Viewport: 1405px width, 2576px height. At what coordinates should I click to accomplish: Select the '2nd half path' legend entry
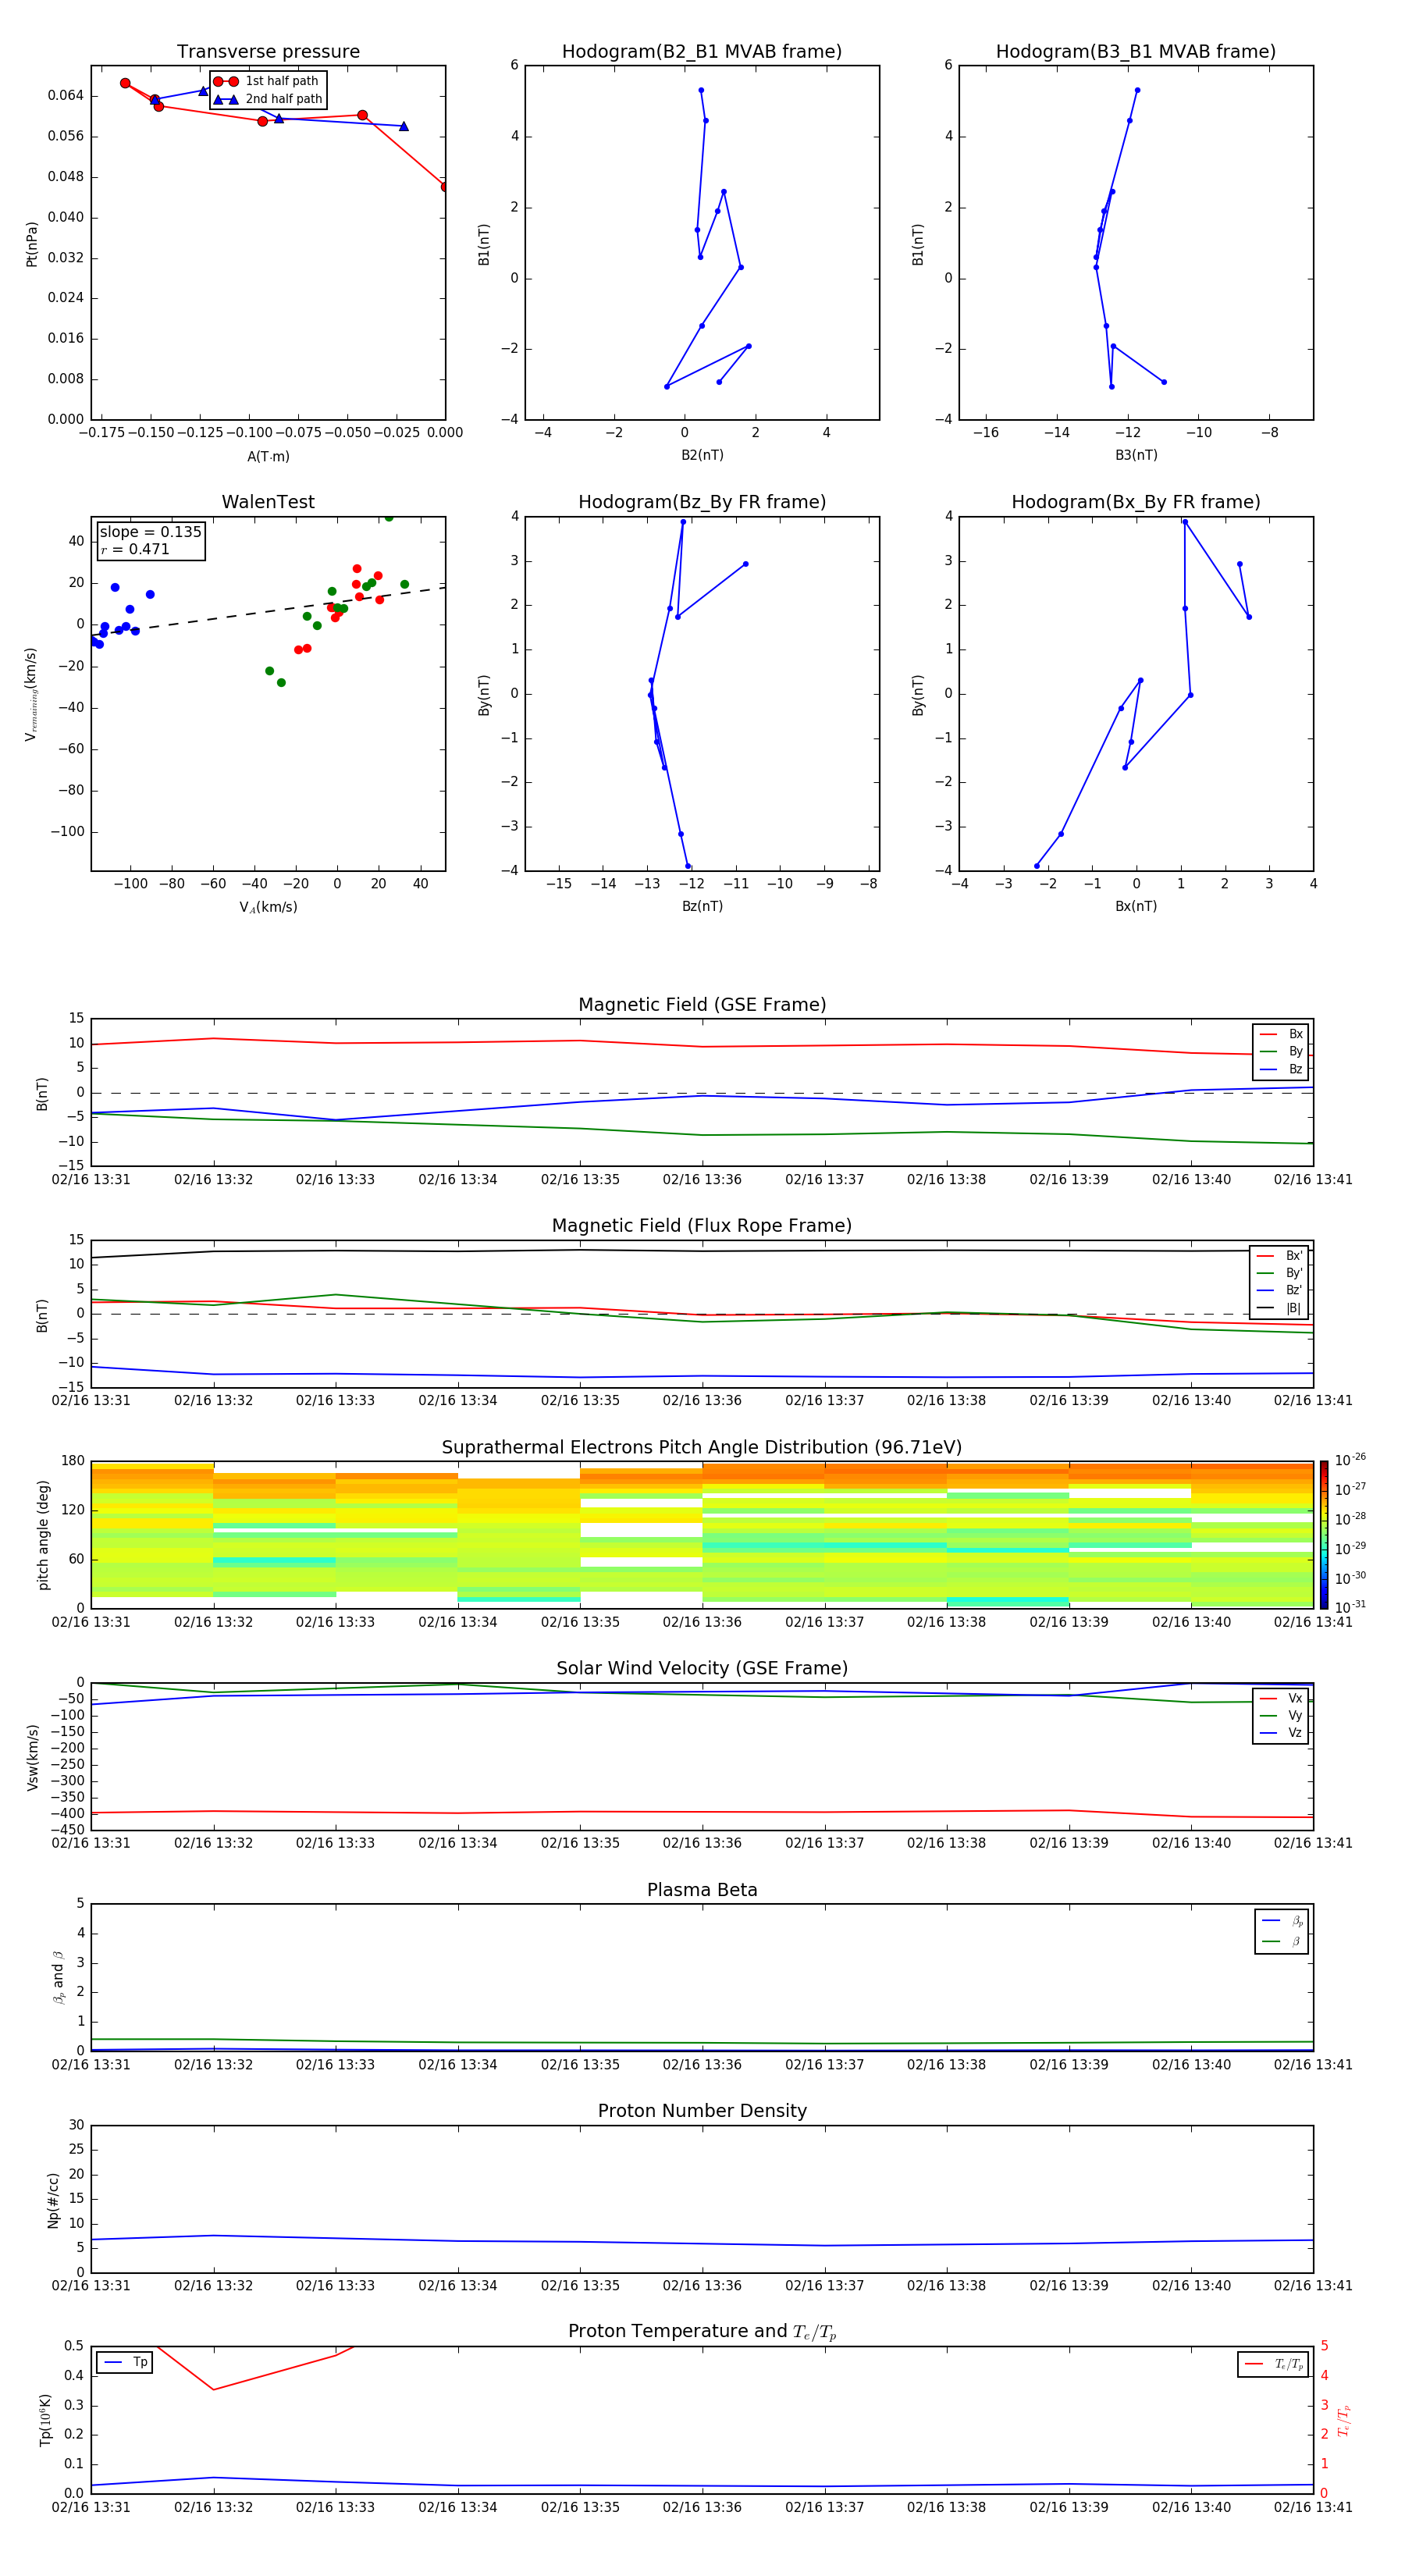pyautogui.click(x=267, y=99)
